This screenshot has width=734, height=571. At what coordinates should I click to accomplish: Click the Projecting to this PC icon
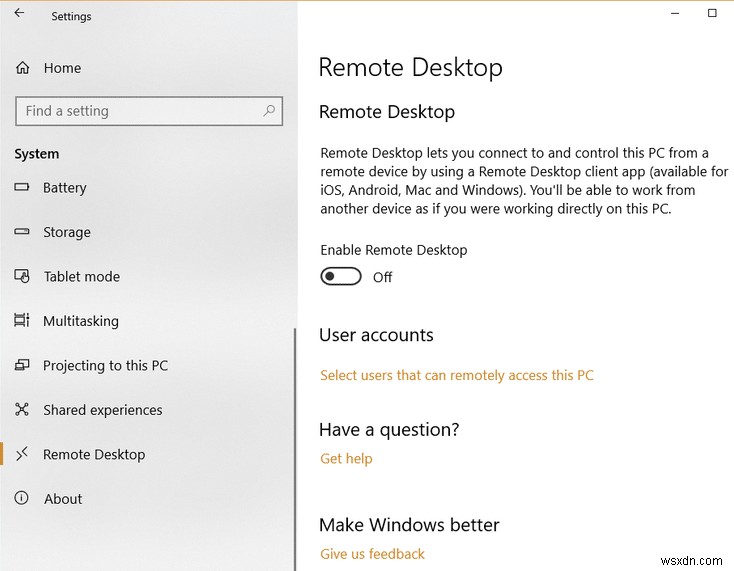click(x=22, y=365)
